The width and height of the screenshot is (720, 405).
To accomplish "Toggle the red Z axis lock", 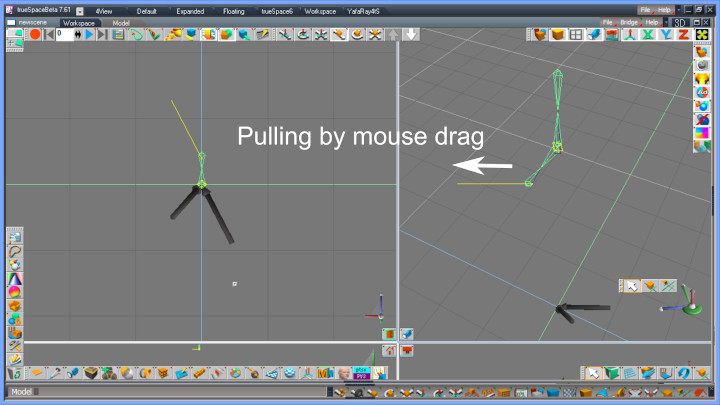I will (683, 35).
